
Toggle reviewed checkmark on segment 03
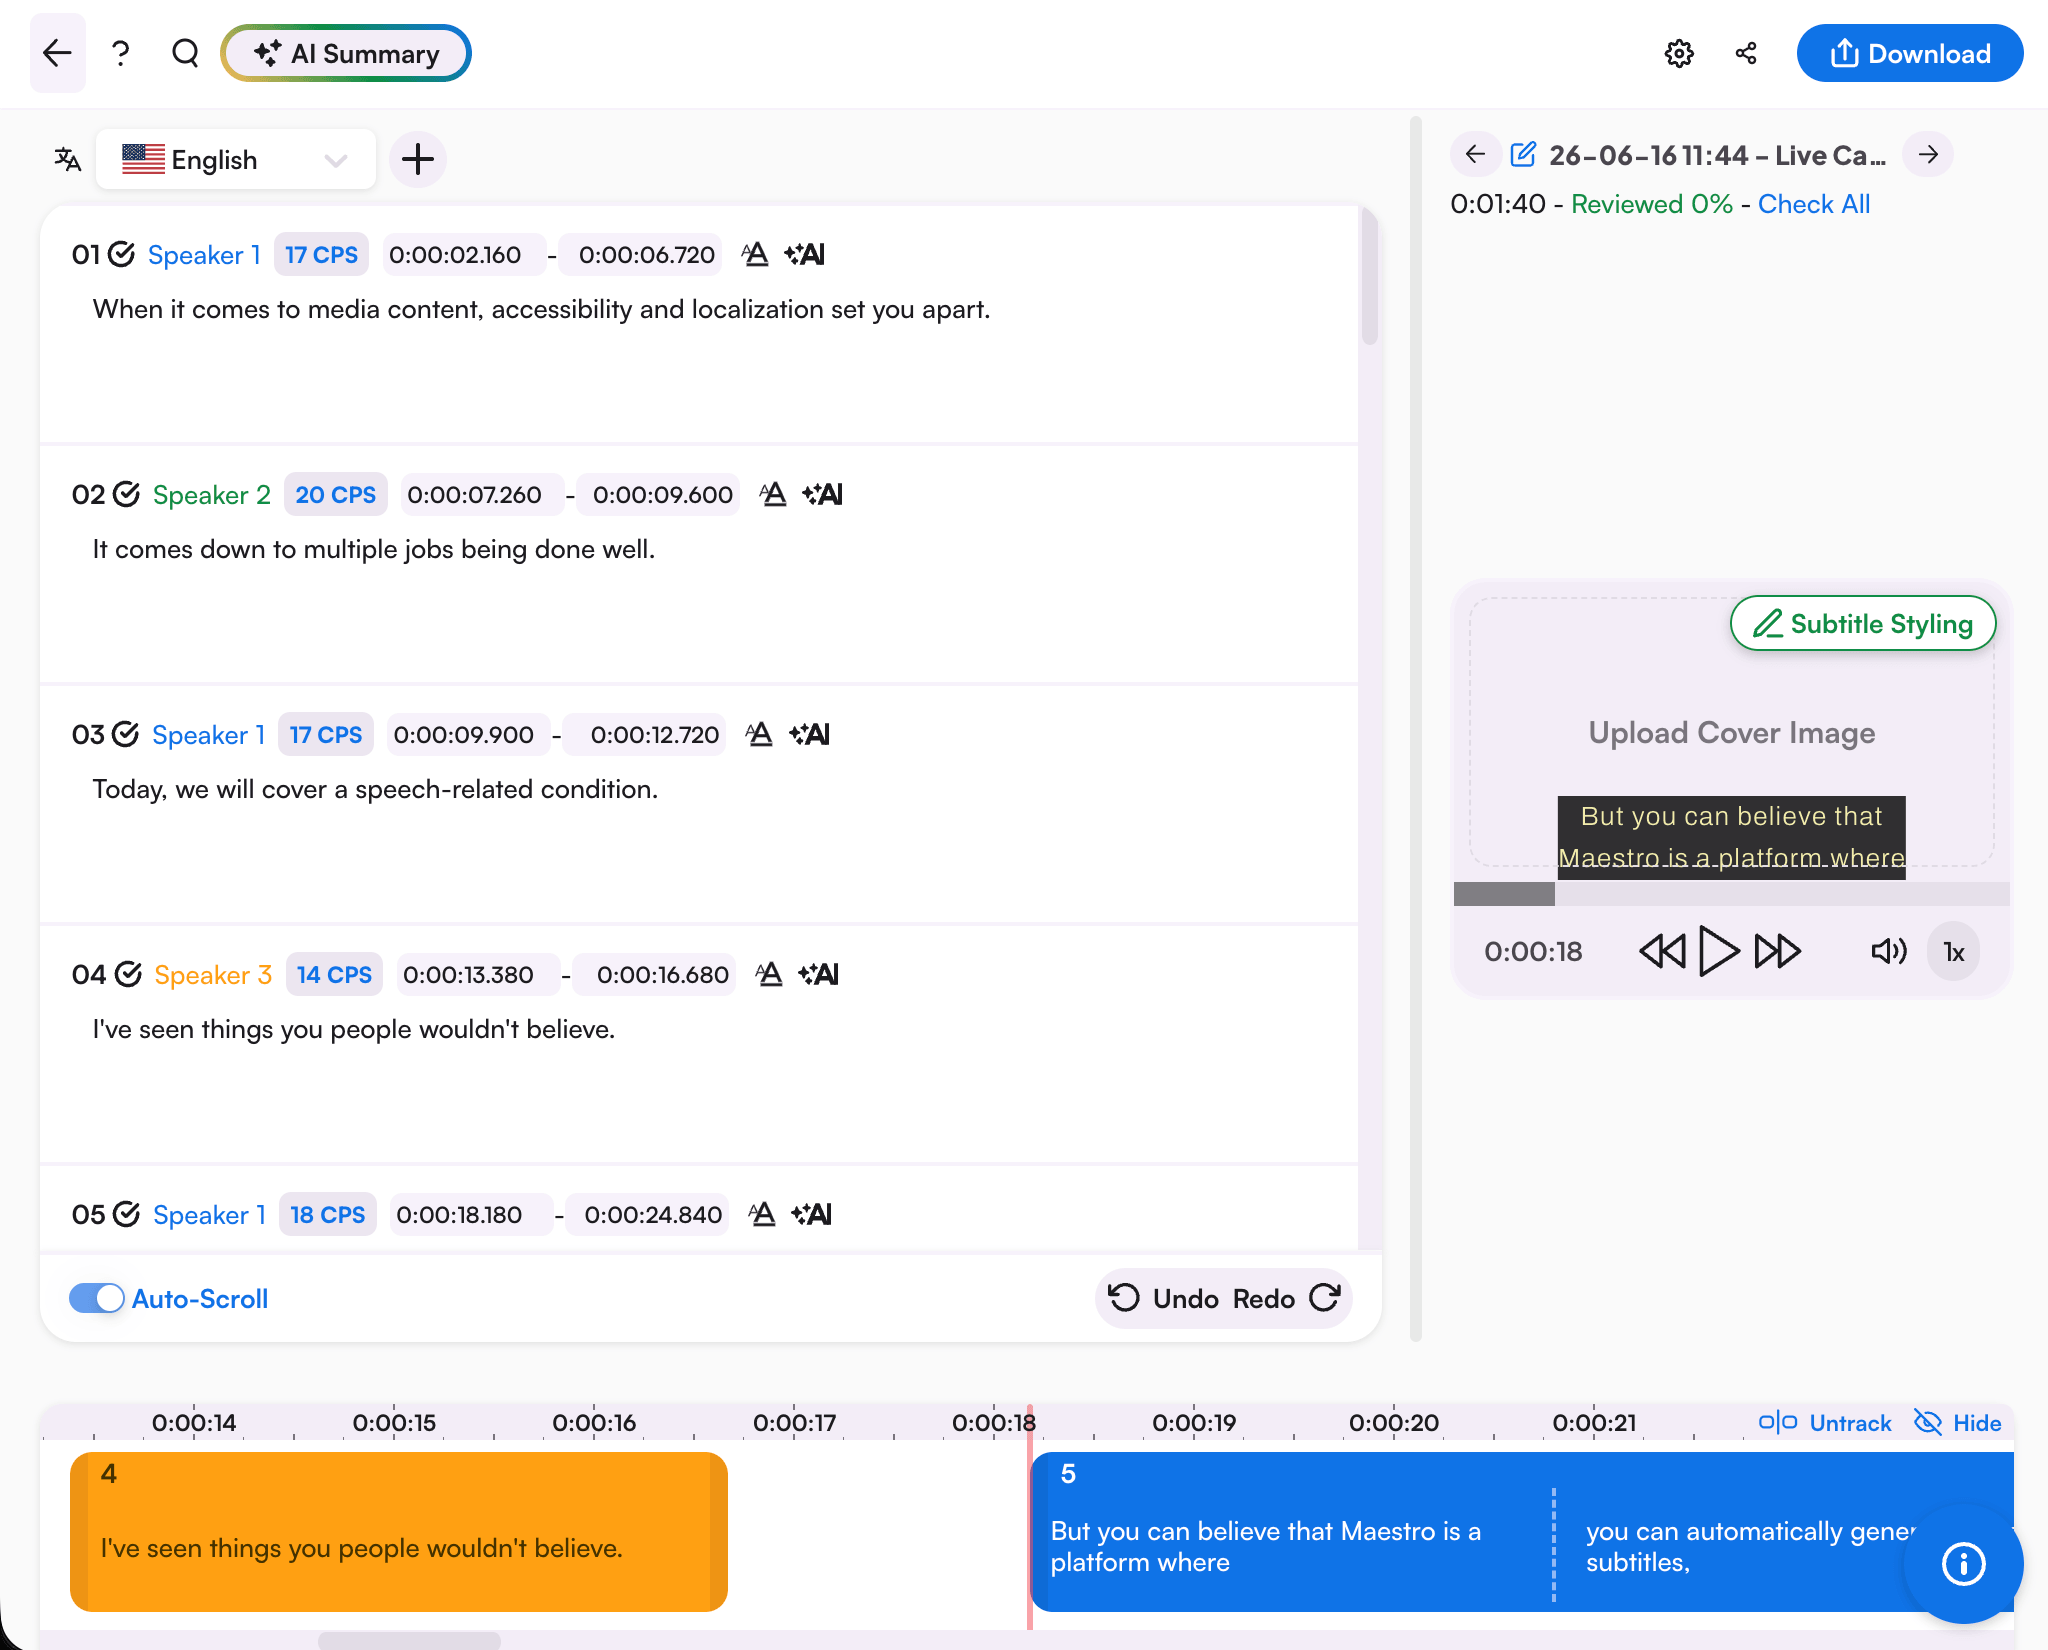(125, 734)
